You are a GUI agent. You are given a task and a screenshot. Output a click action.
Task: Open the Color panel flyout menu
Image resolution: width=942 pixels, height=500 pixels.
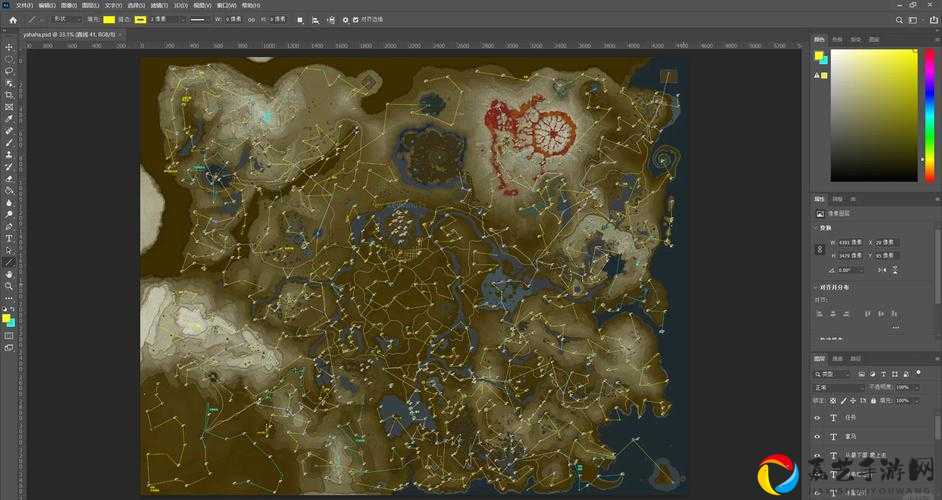click(936, 39)
